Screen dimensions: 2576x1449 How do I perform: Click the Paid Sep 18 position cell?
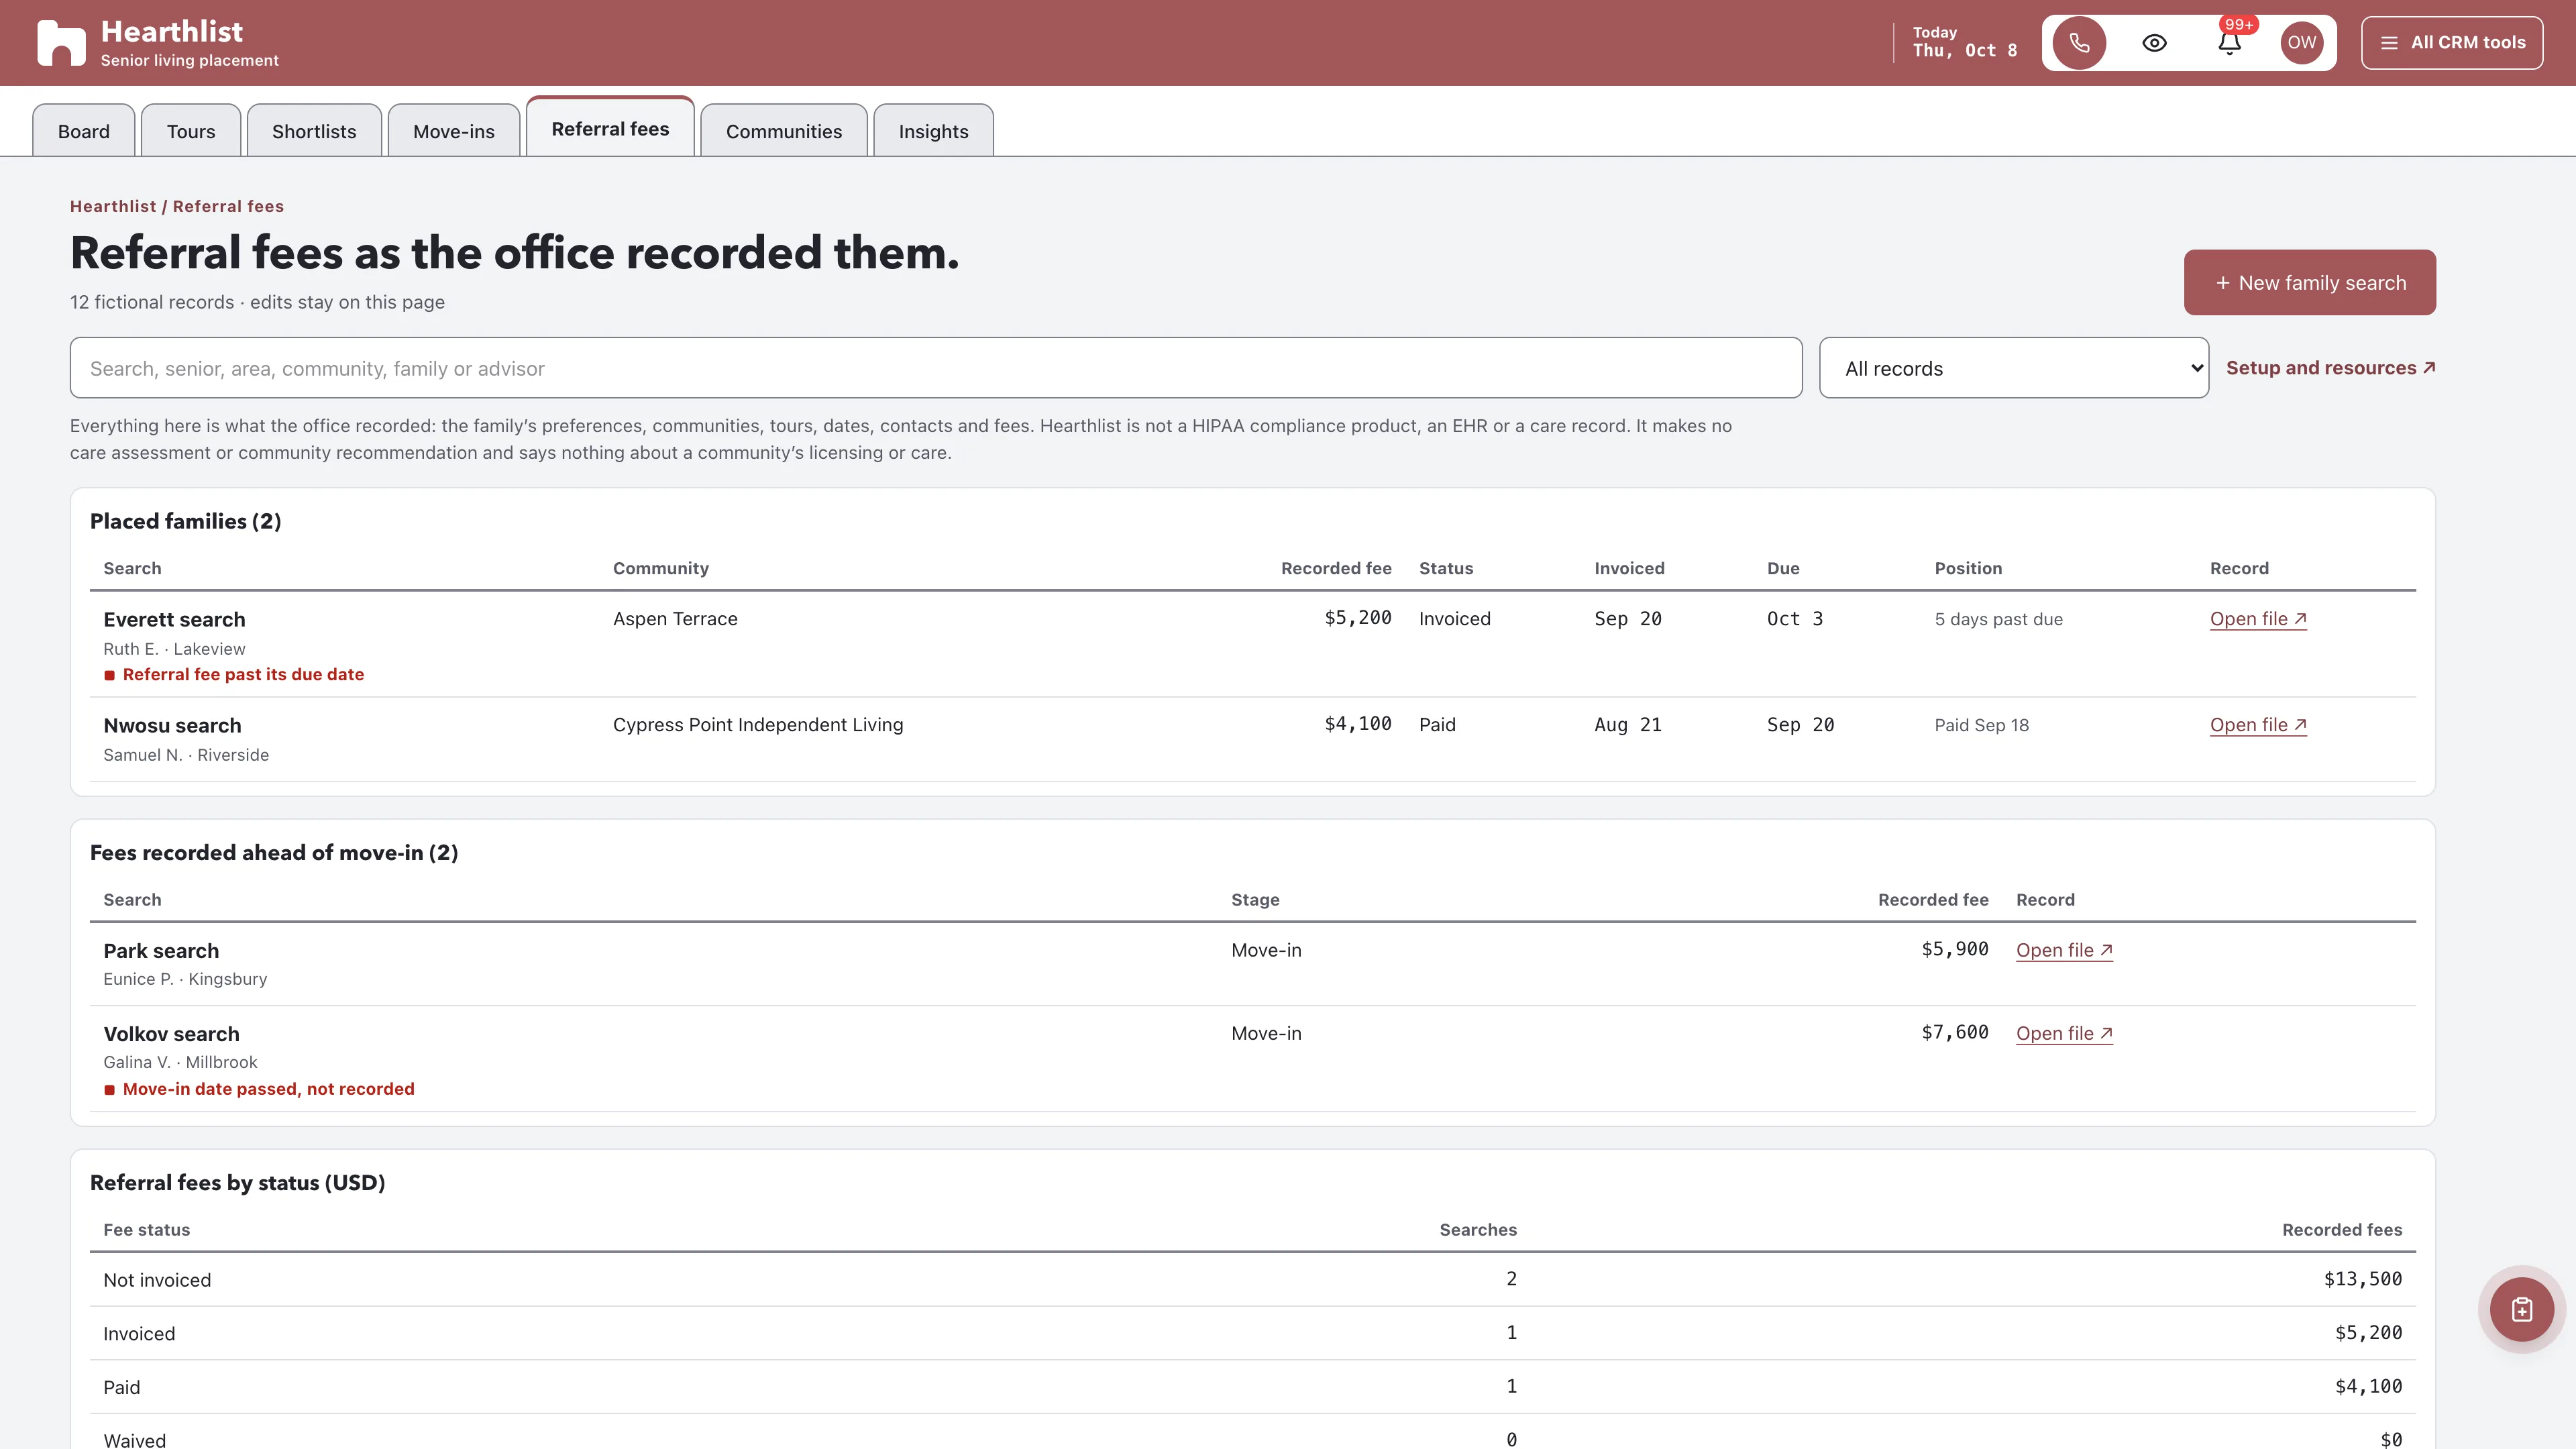[1981, 725]
